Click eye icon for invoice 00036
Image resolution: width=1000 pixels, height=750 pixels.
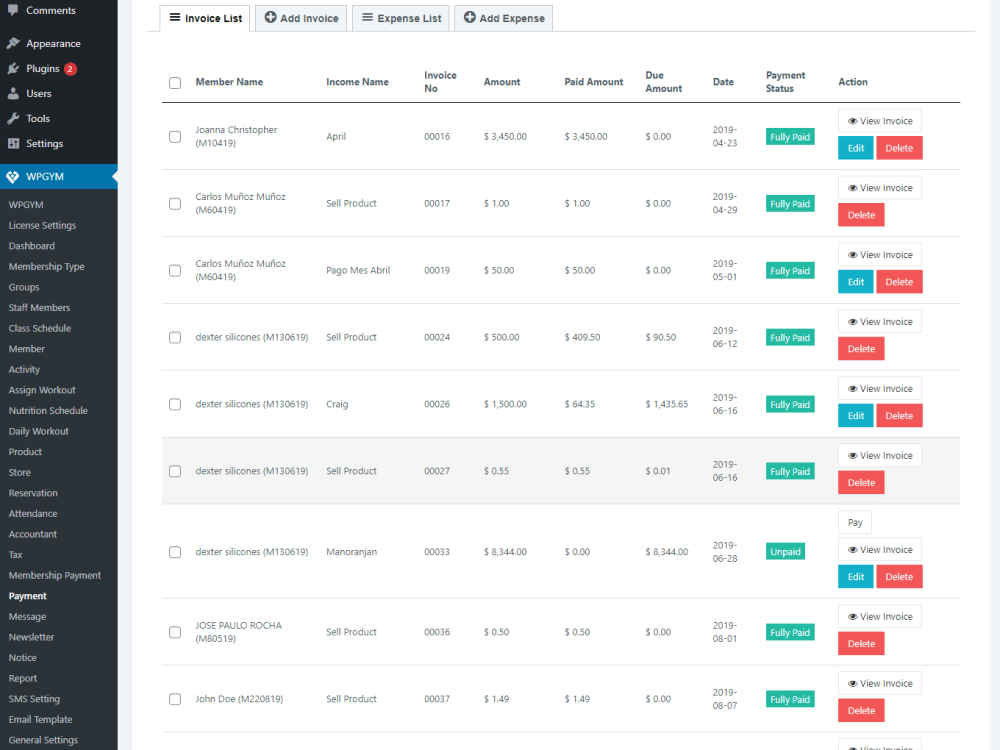point(852,617)
